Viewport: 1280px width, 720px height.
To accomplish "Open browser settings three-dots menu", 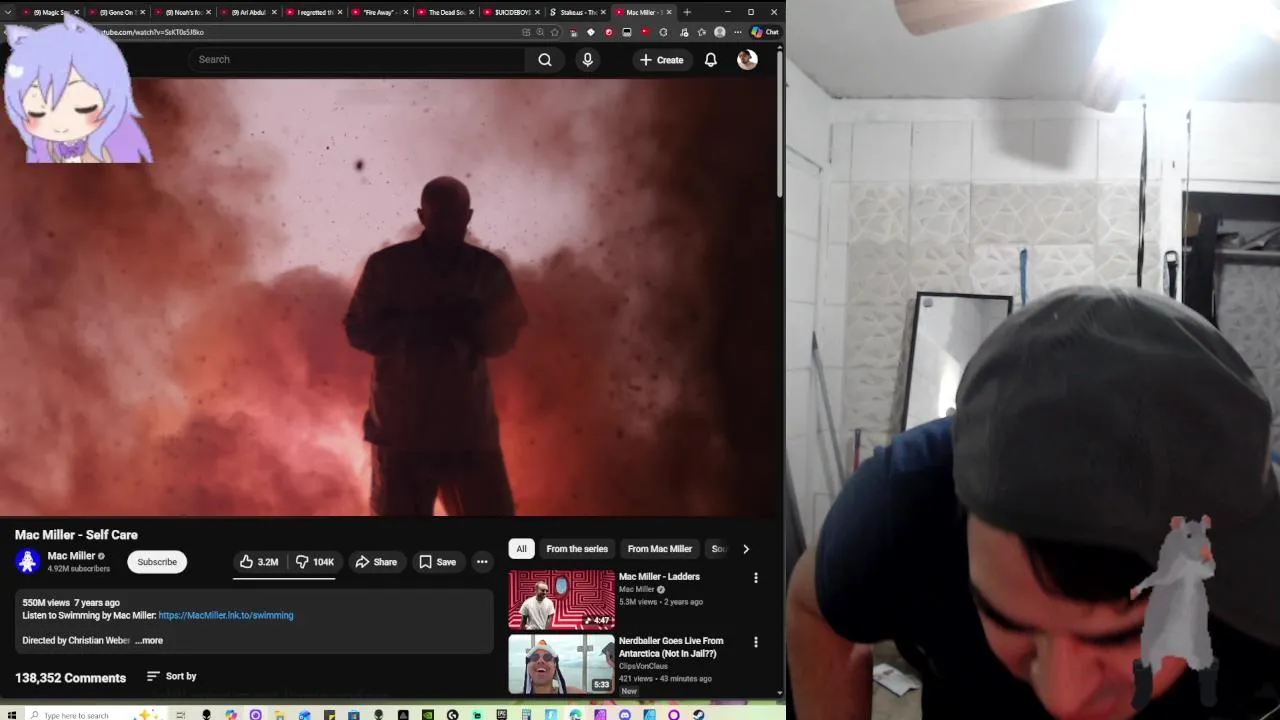I will click(737, 32).
